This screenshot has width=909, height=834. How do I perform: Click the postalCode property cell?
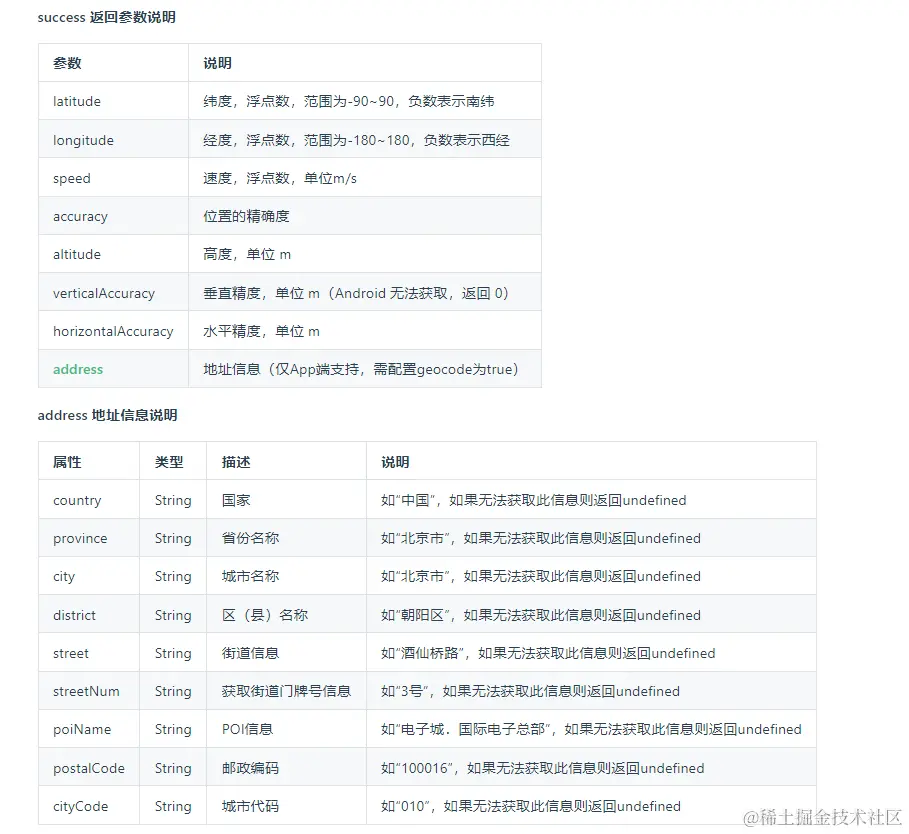click(89, 768)
